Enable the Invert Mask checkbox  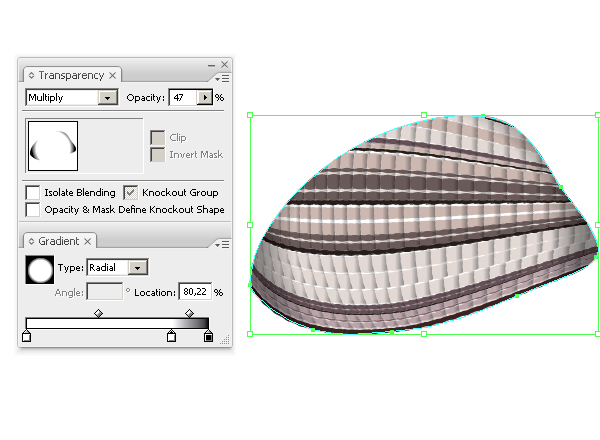coord(157,155)
